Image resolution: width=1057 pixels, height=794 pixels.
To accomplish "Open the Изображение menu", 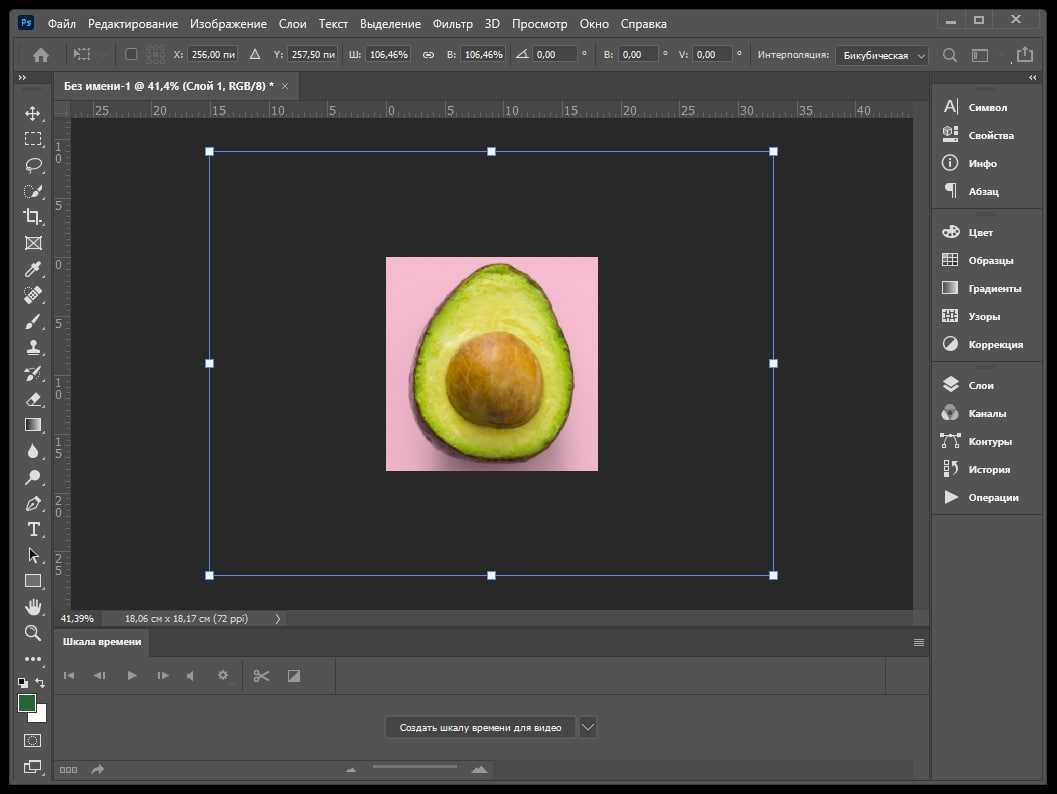I will [229, 23].
